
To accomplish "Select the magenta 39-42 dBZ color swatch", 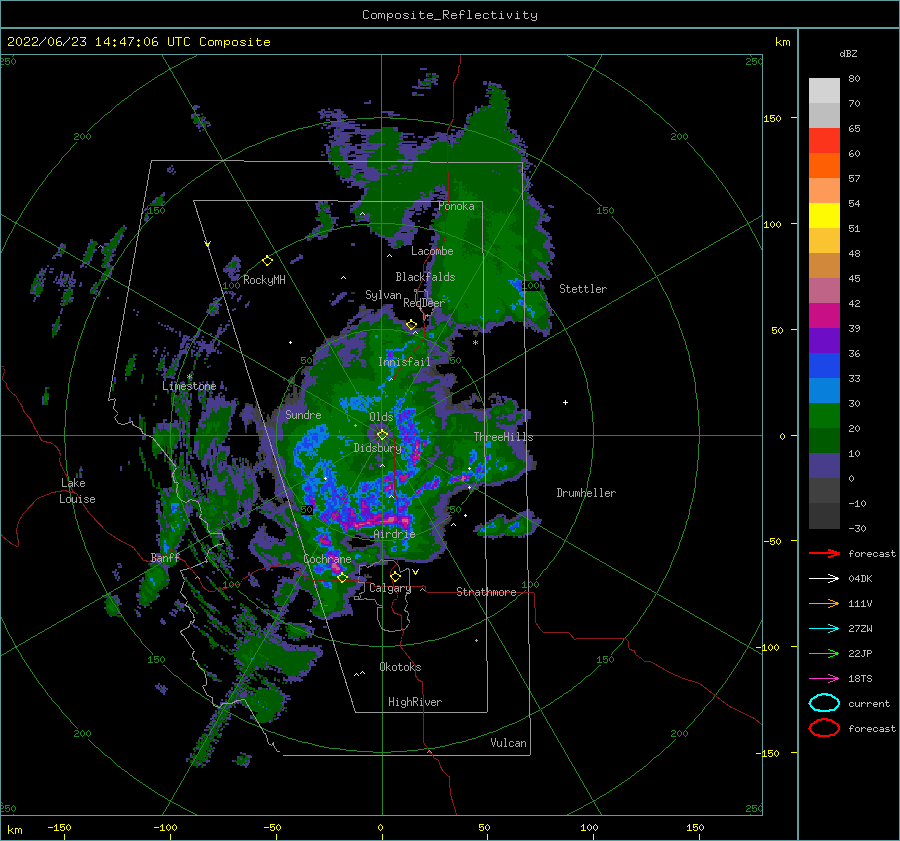I will tap(824, 316).
